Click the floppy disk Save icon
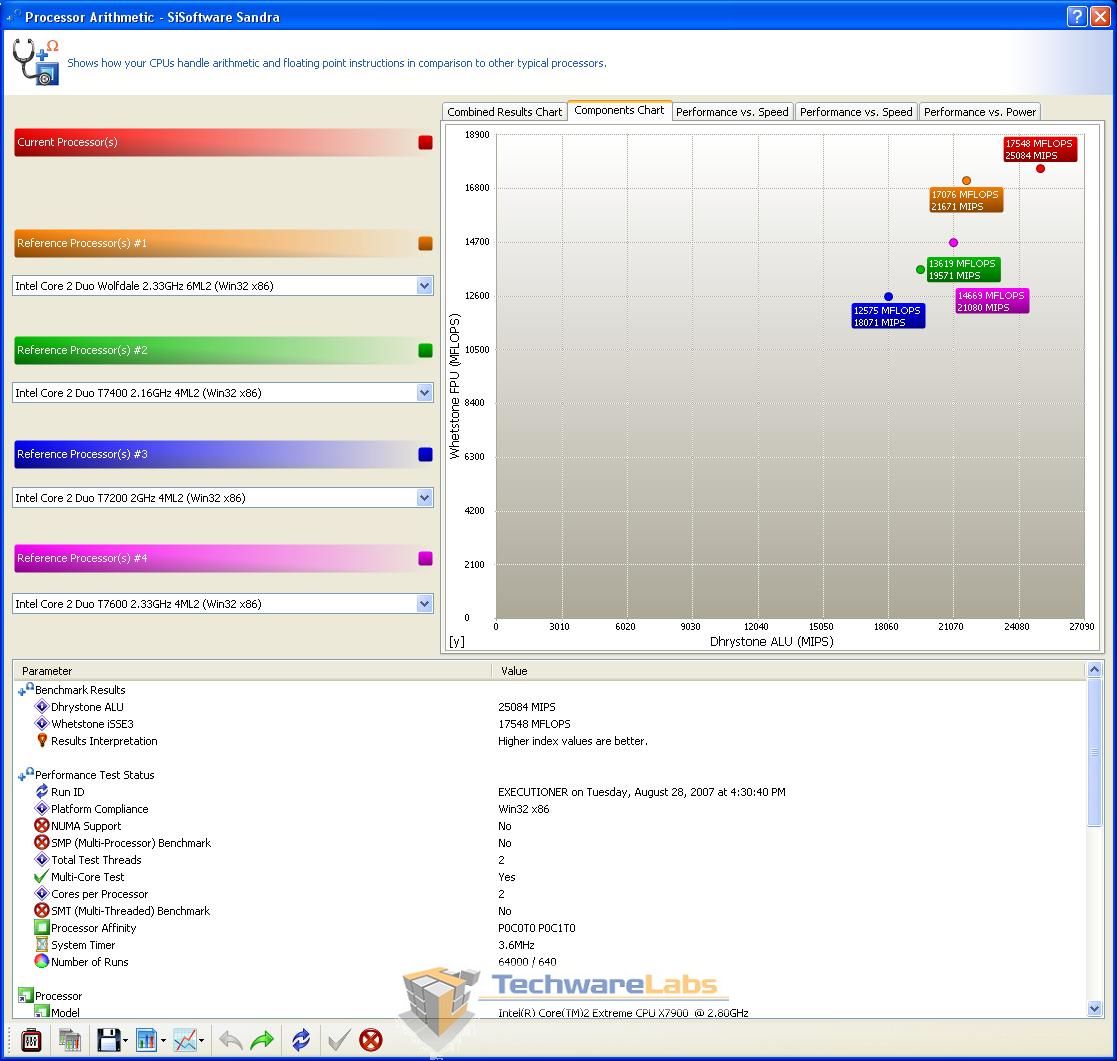The image size is (1117, 1061). (108, 1040)
